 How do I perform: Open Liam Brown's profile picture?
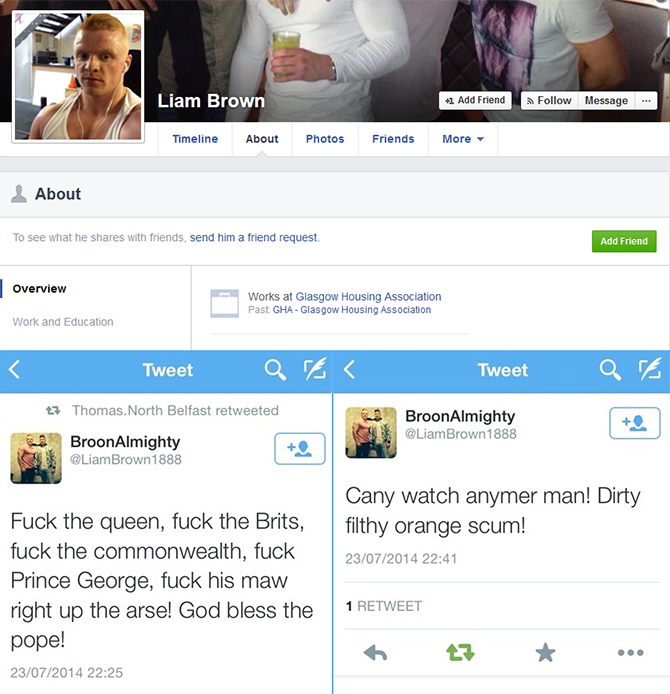click(x=78, y=77)
